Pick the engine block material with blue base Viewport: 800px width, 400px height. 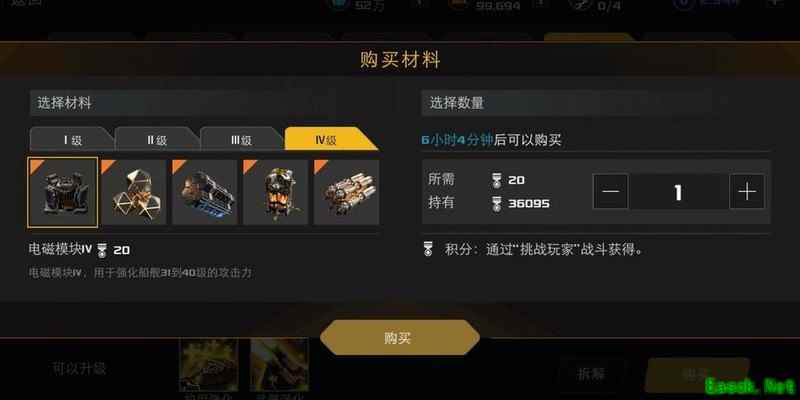[205, 192]
